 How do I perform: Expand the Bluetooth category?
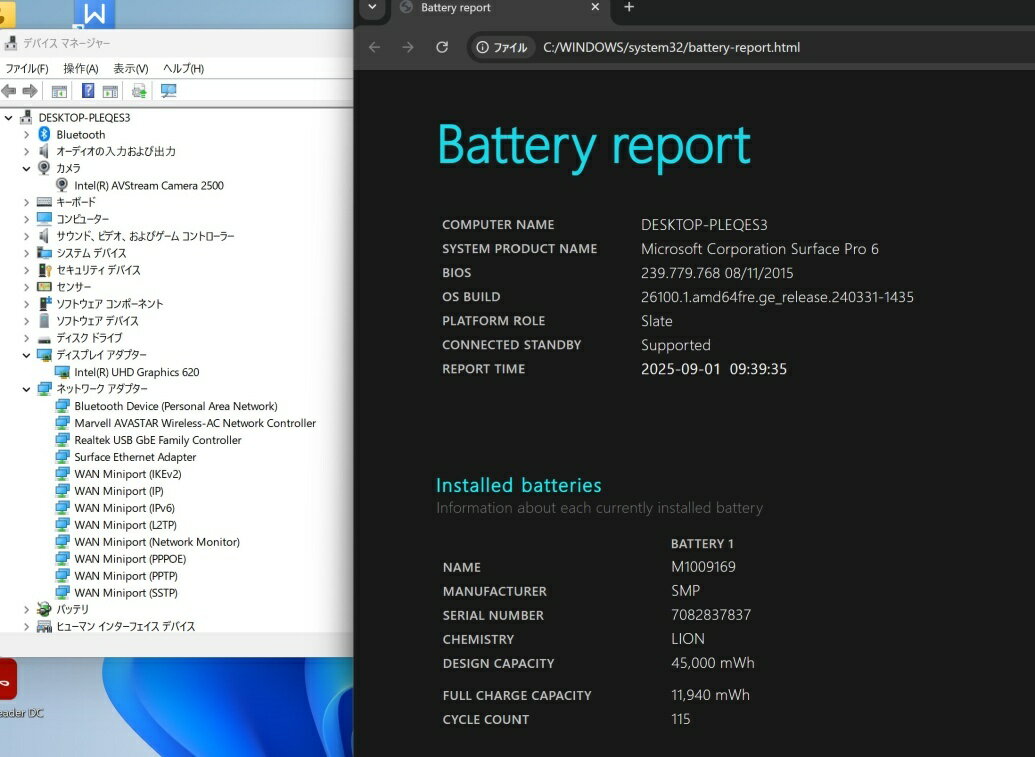pos(27,134)
